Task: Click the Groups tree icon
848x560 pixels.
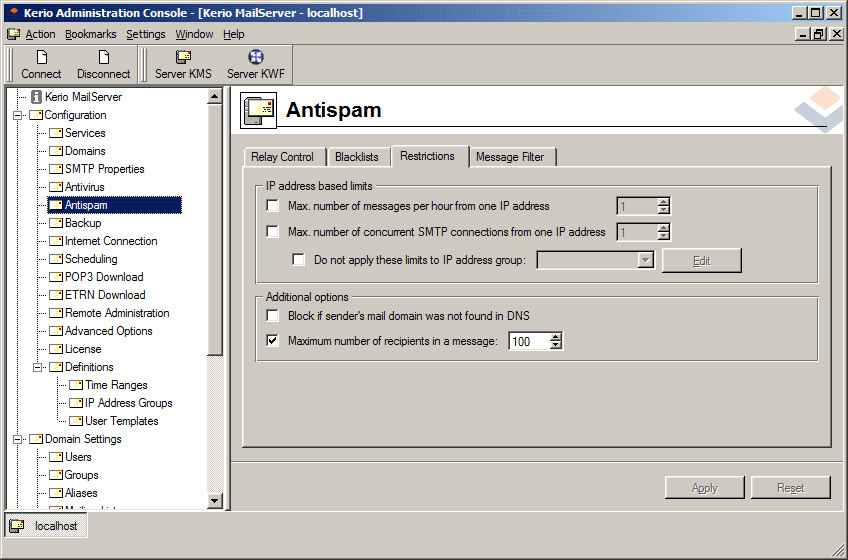Action: (x=56, y=475)
